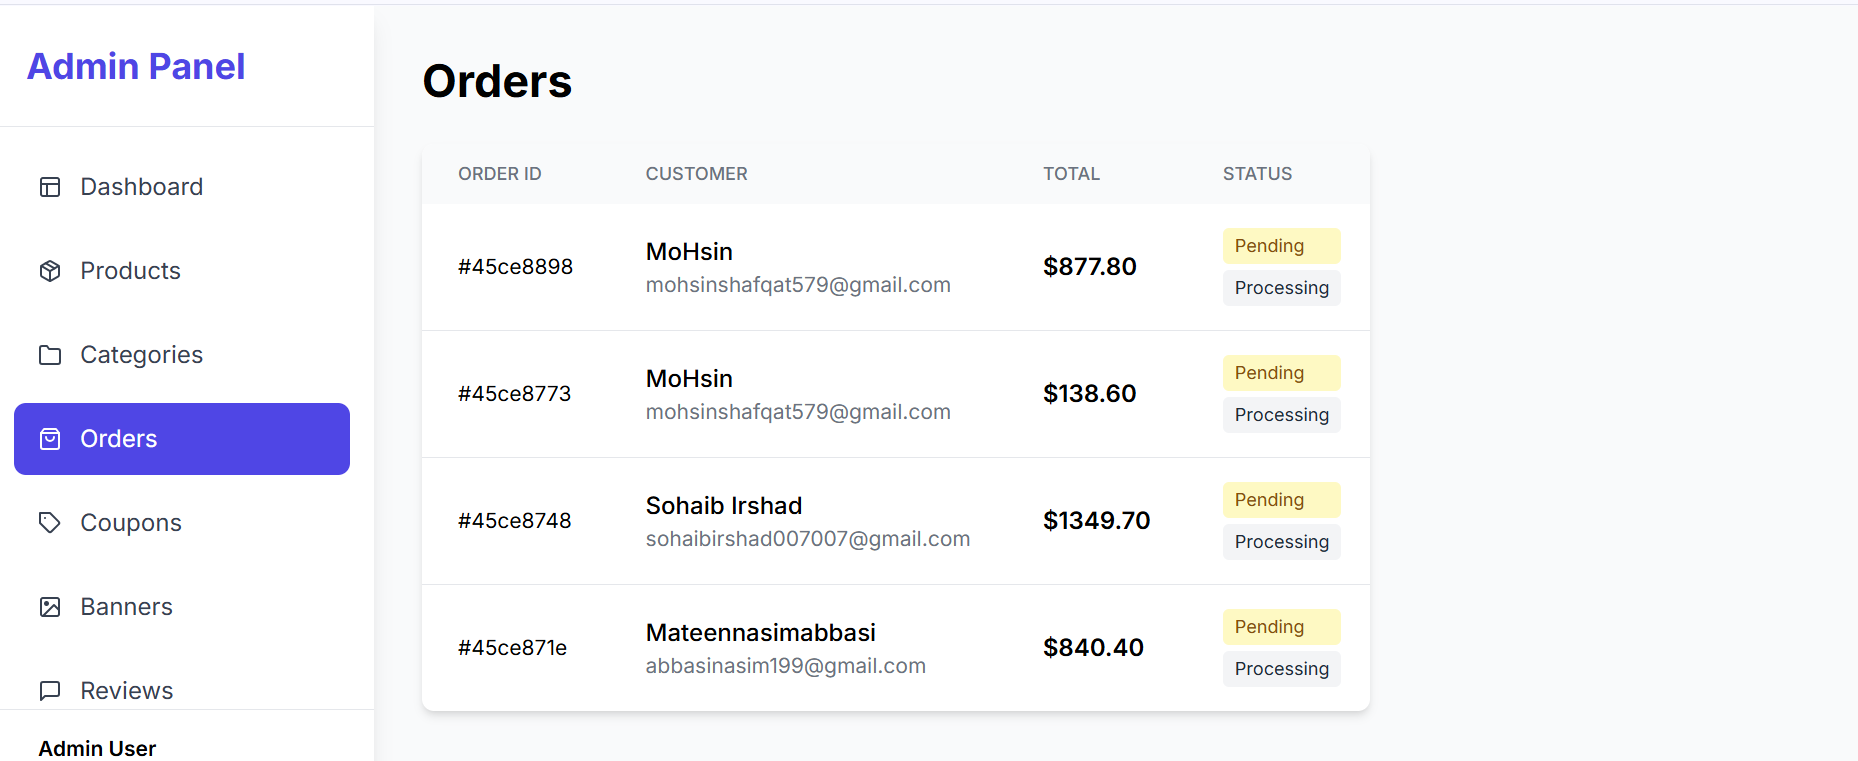Open status dropdown for order #45ce8898

click(x=1281, y=288)
